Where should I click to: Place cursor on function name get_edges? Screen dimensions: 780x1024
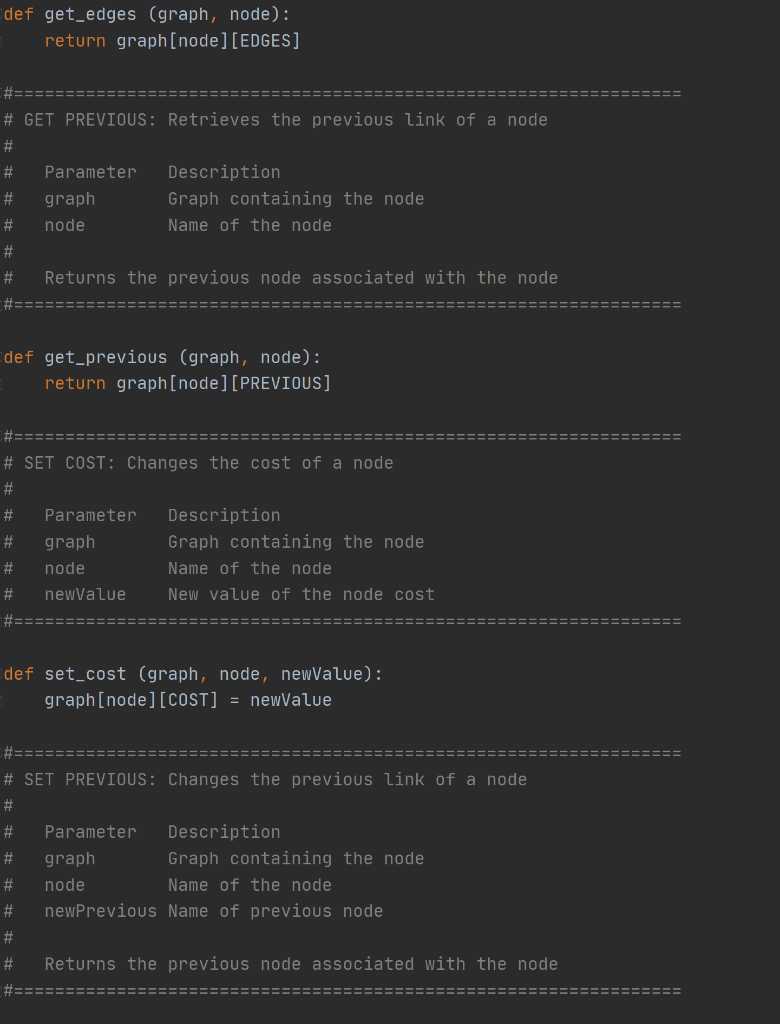(x=91, y=14)
